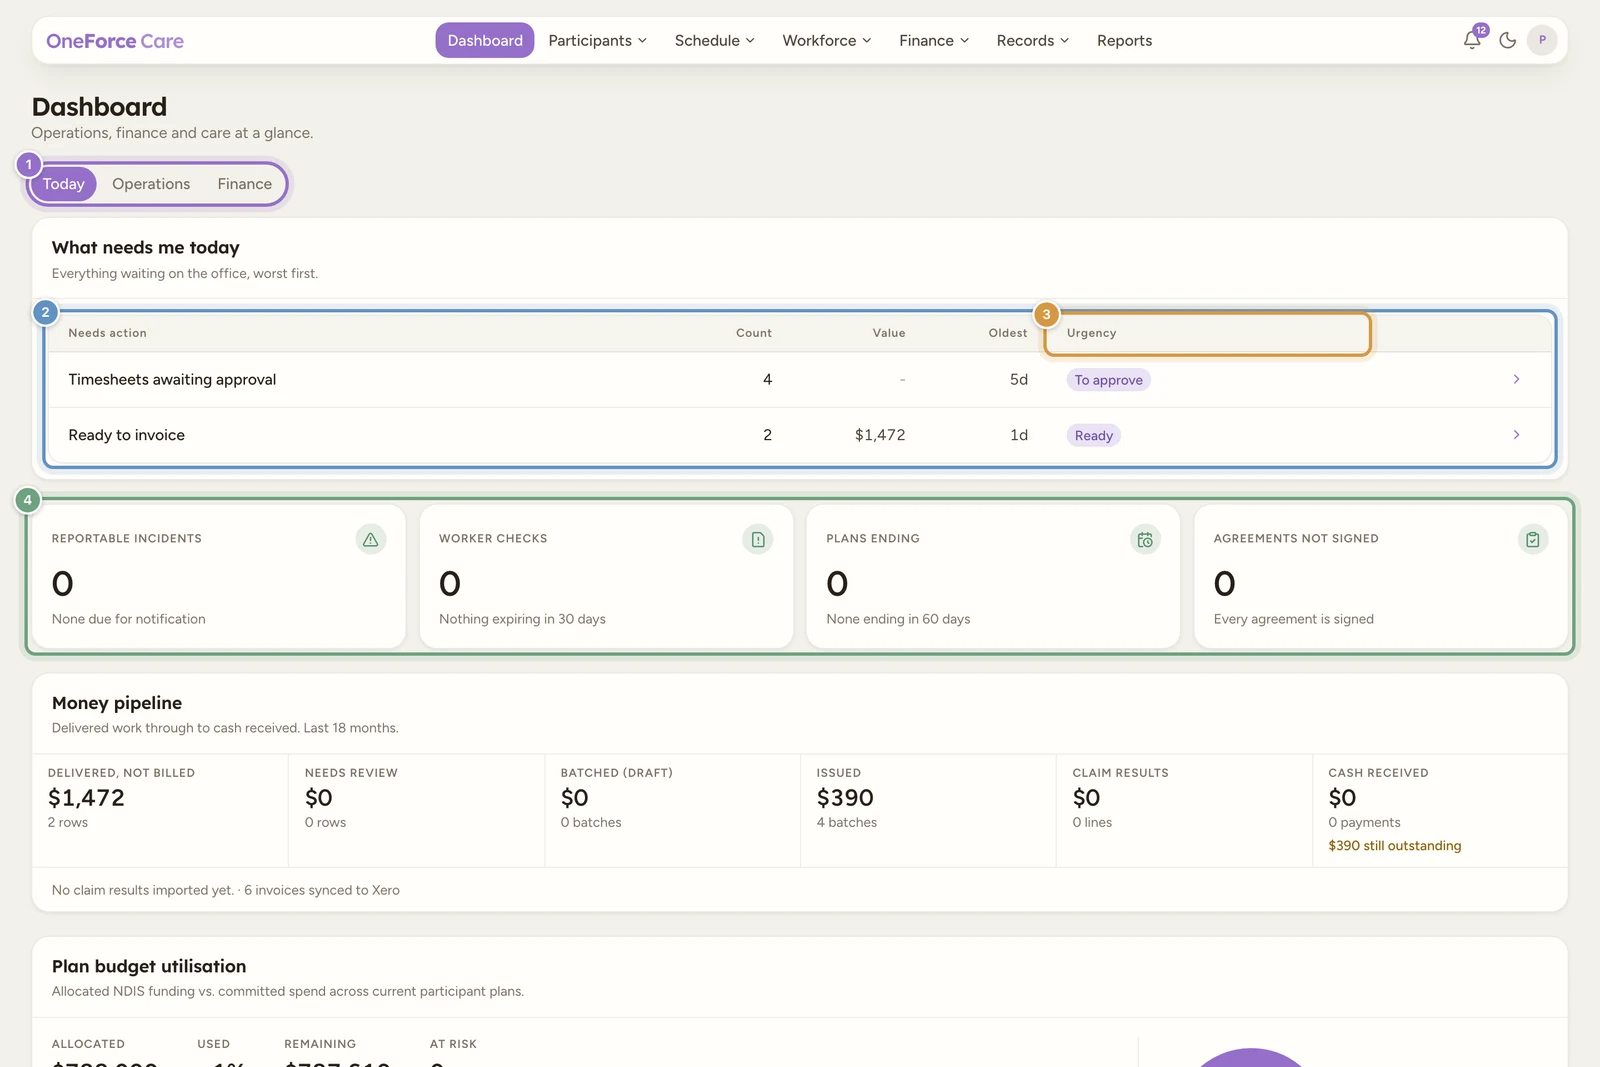Click the Oldest column header
Image resolution: width=1600 pixels, height=1067 pixels.
pyautogui.click(x=1008, y=333)
